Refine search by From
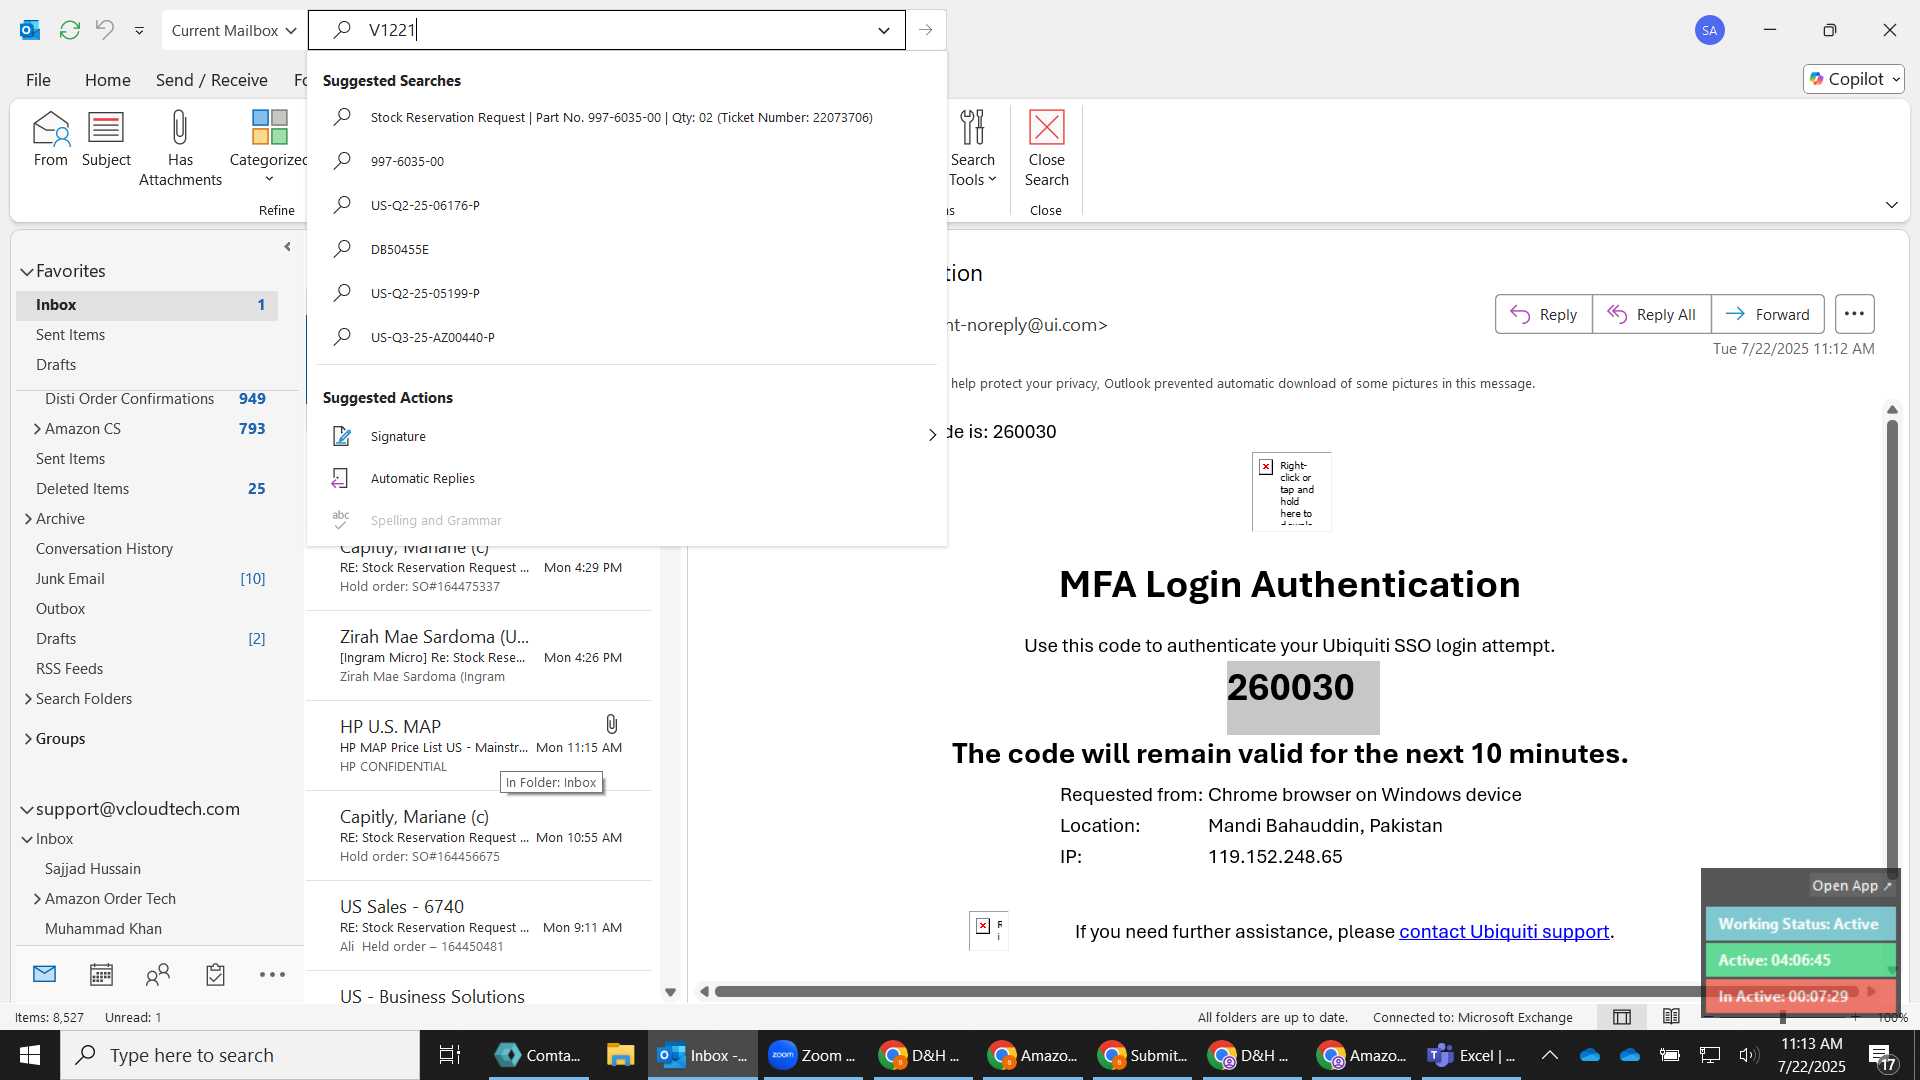 point(50,140)
